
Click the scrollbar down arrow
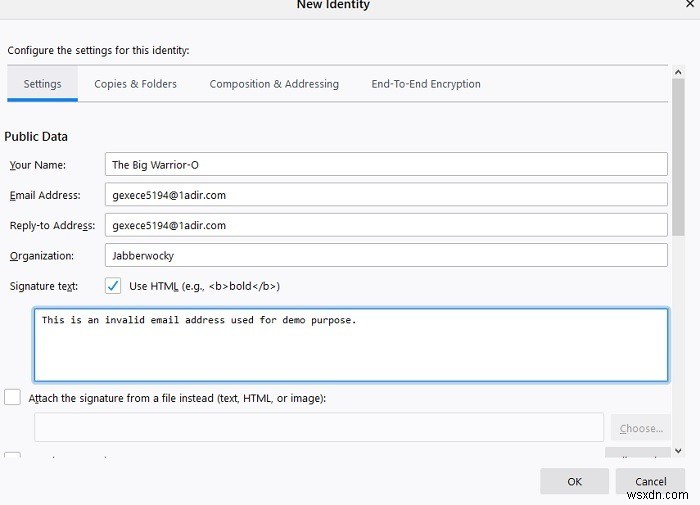[x=678, y=451]
